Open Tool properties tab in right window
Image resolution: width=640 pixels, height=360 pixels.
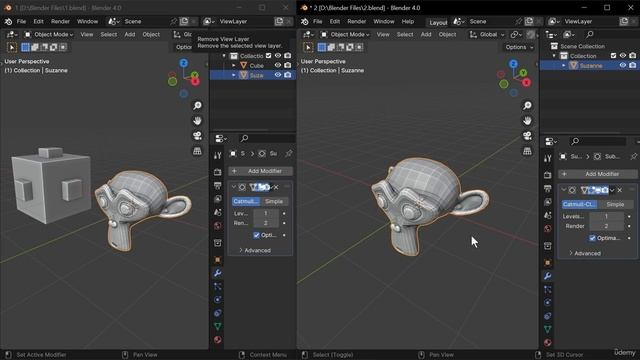[x=548, y=158]
